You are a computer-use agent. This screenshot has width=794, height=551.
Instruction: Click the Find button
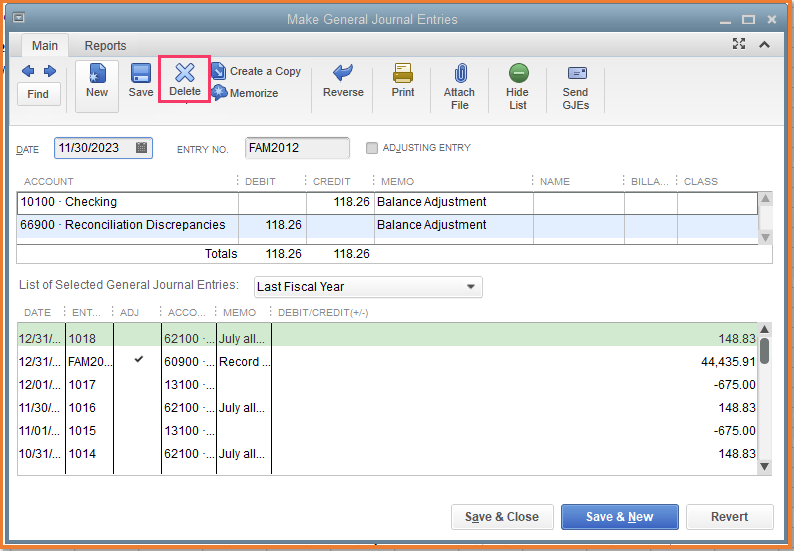coord(38,94)
